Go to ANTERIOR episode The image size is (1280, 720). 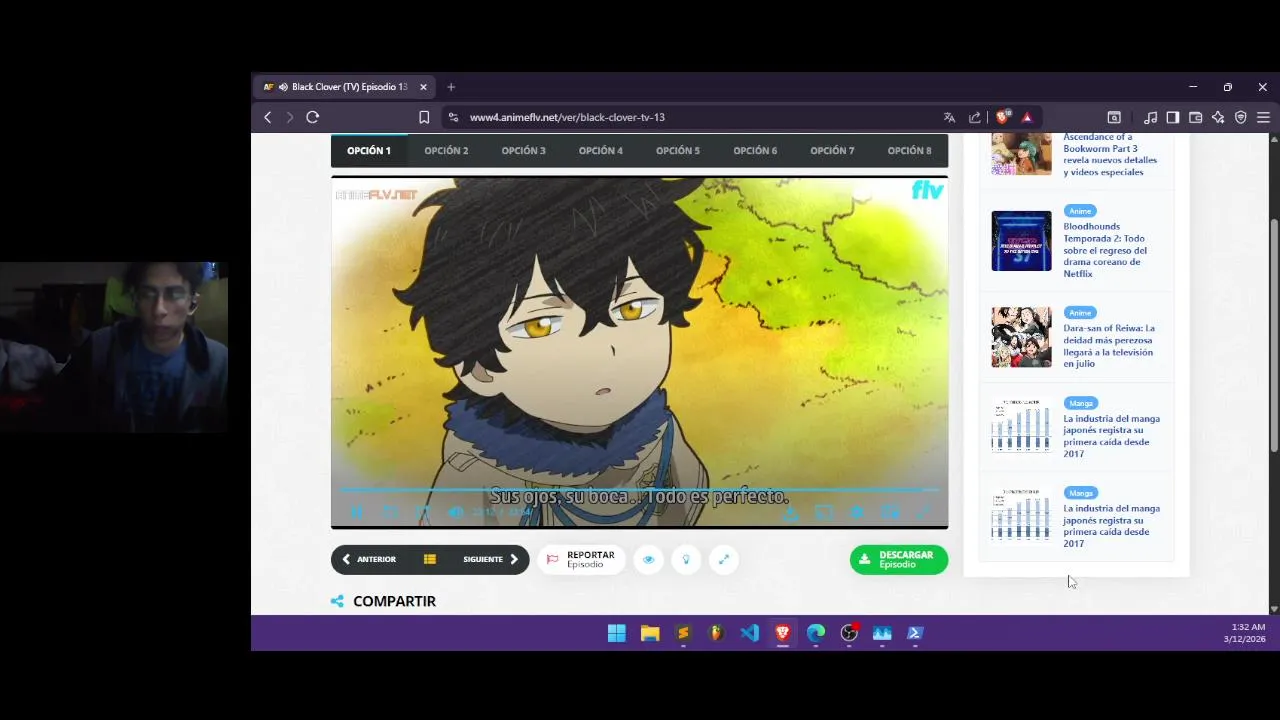369,559
